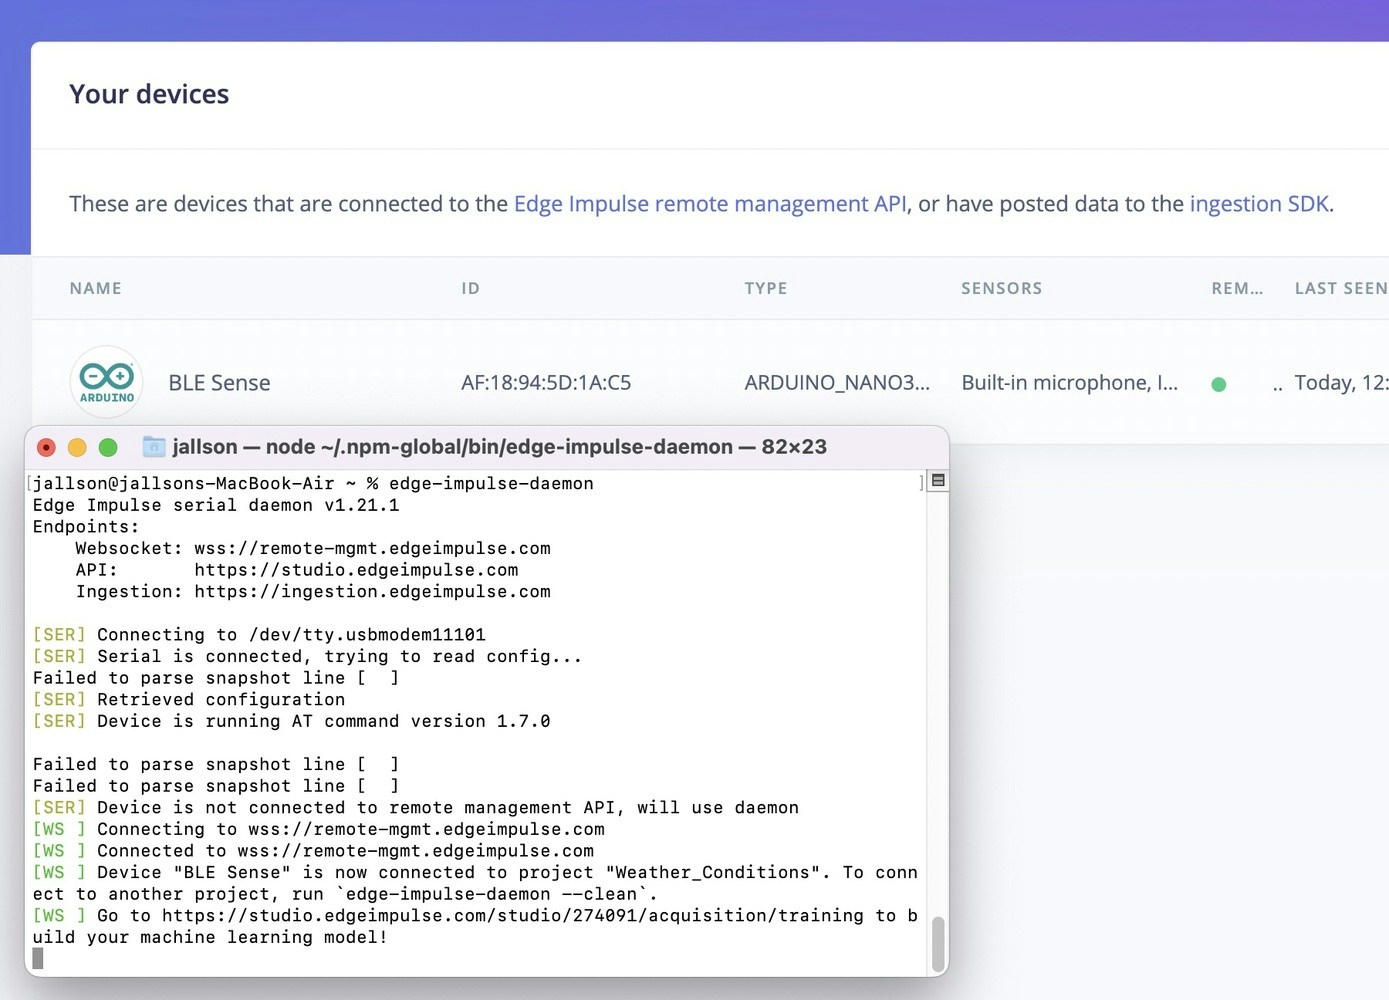
Task: Click the API studio.edgeimpulse.com line
Action: click(x=297, y=570)
